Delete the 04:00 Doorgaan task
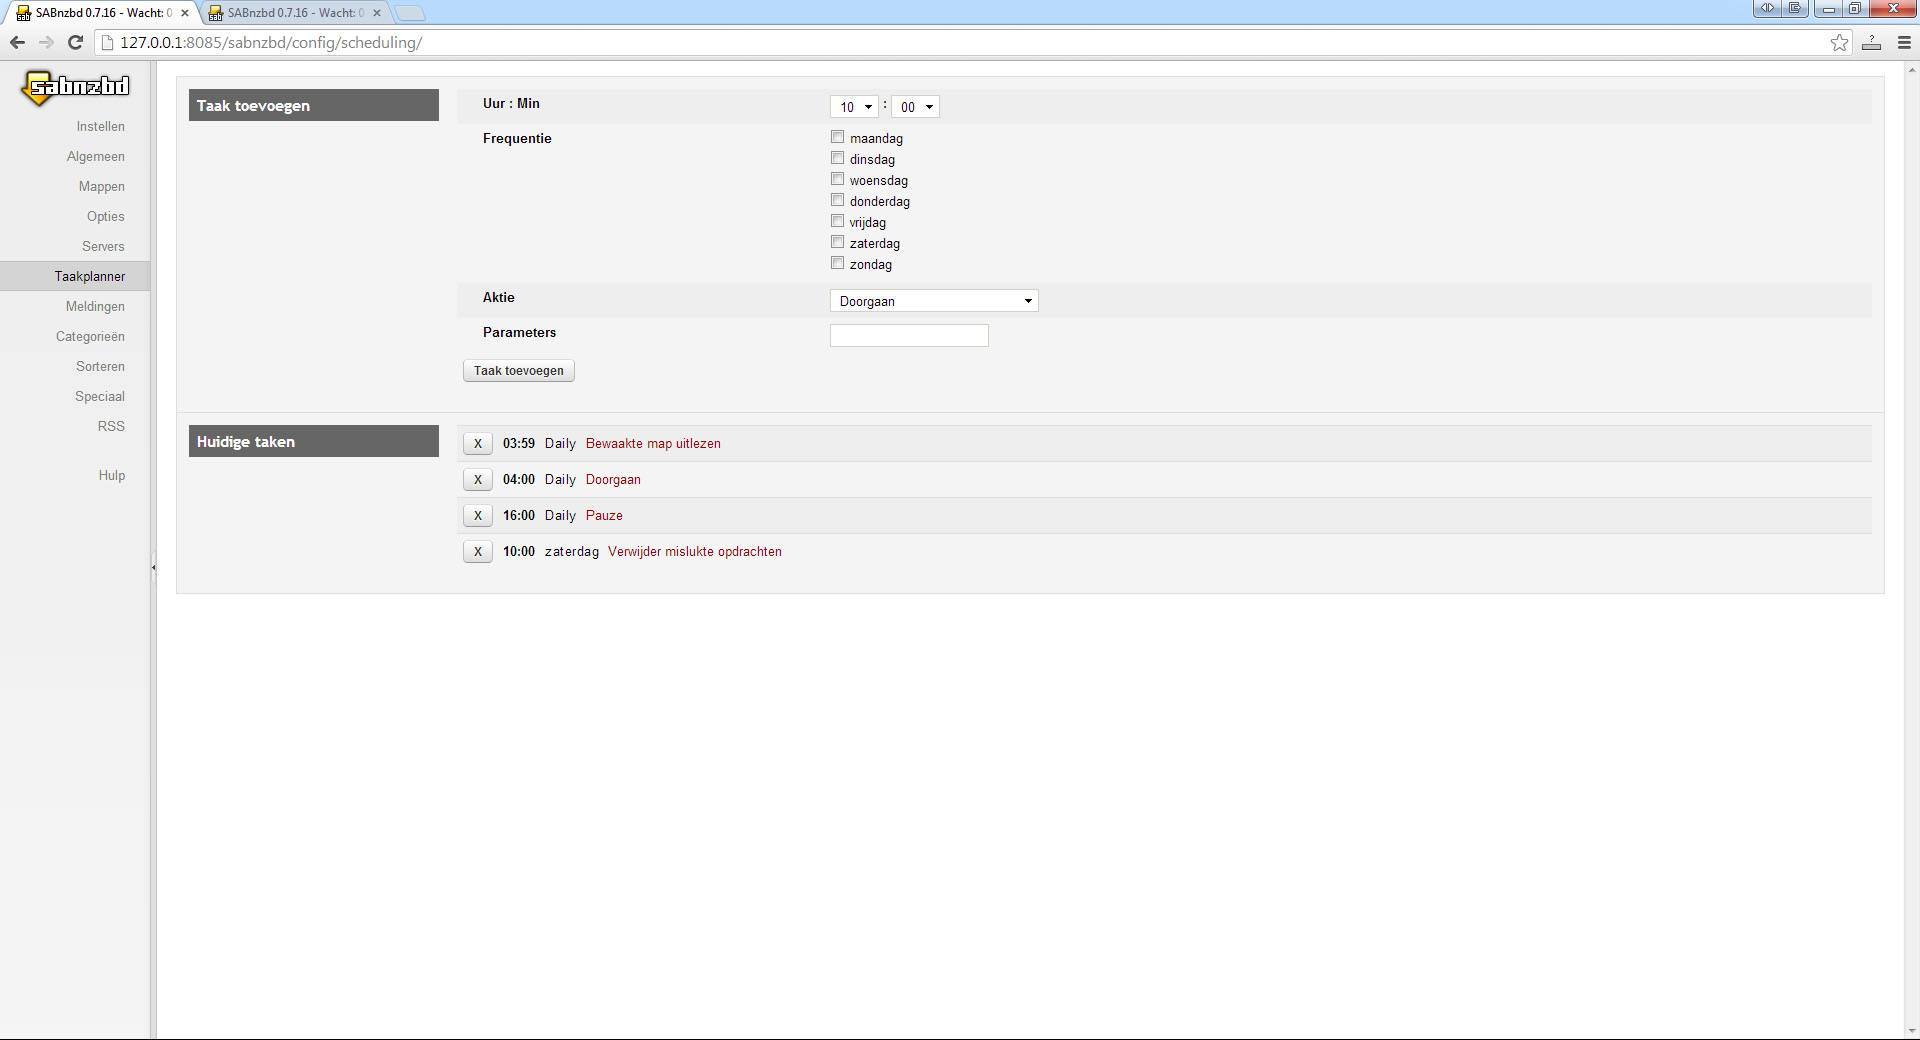The height and width of the screenshot is (1040, 1920). (x=478, y=480)
